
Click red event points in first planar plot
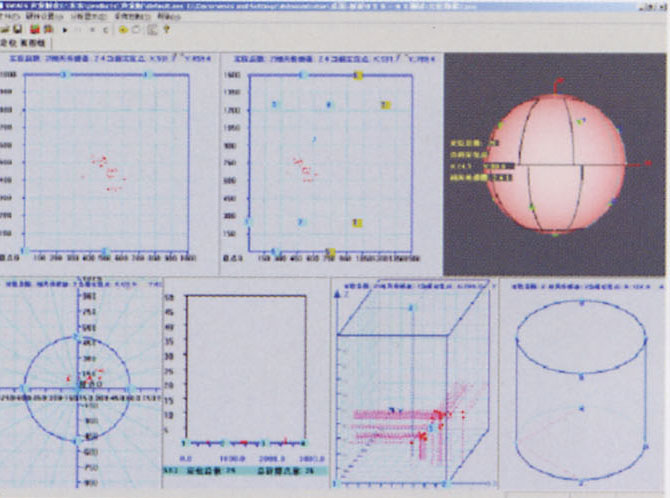point(105,170)
